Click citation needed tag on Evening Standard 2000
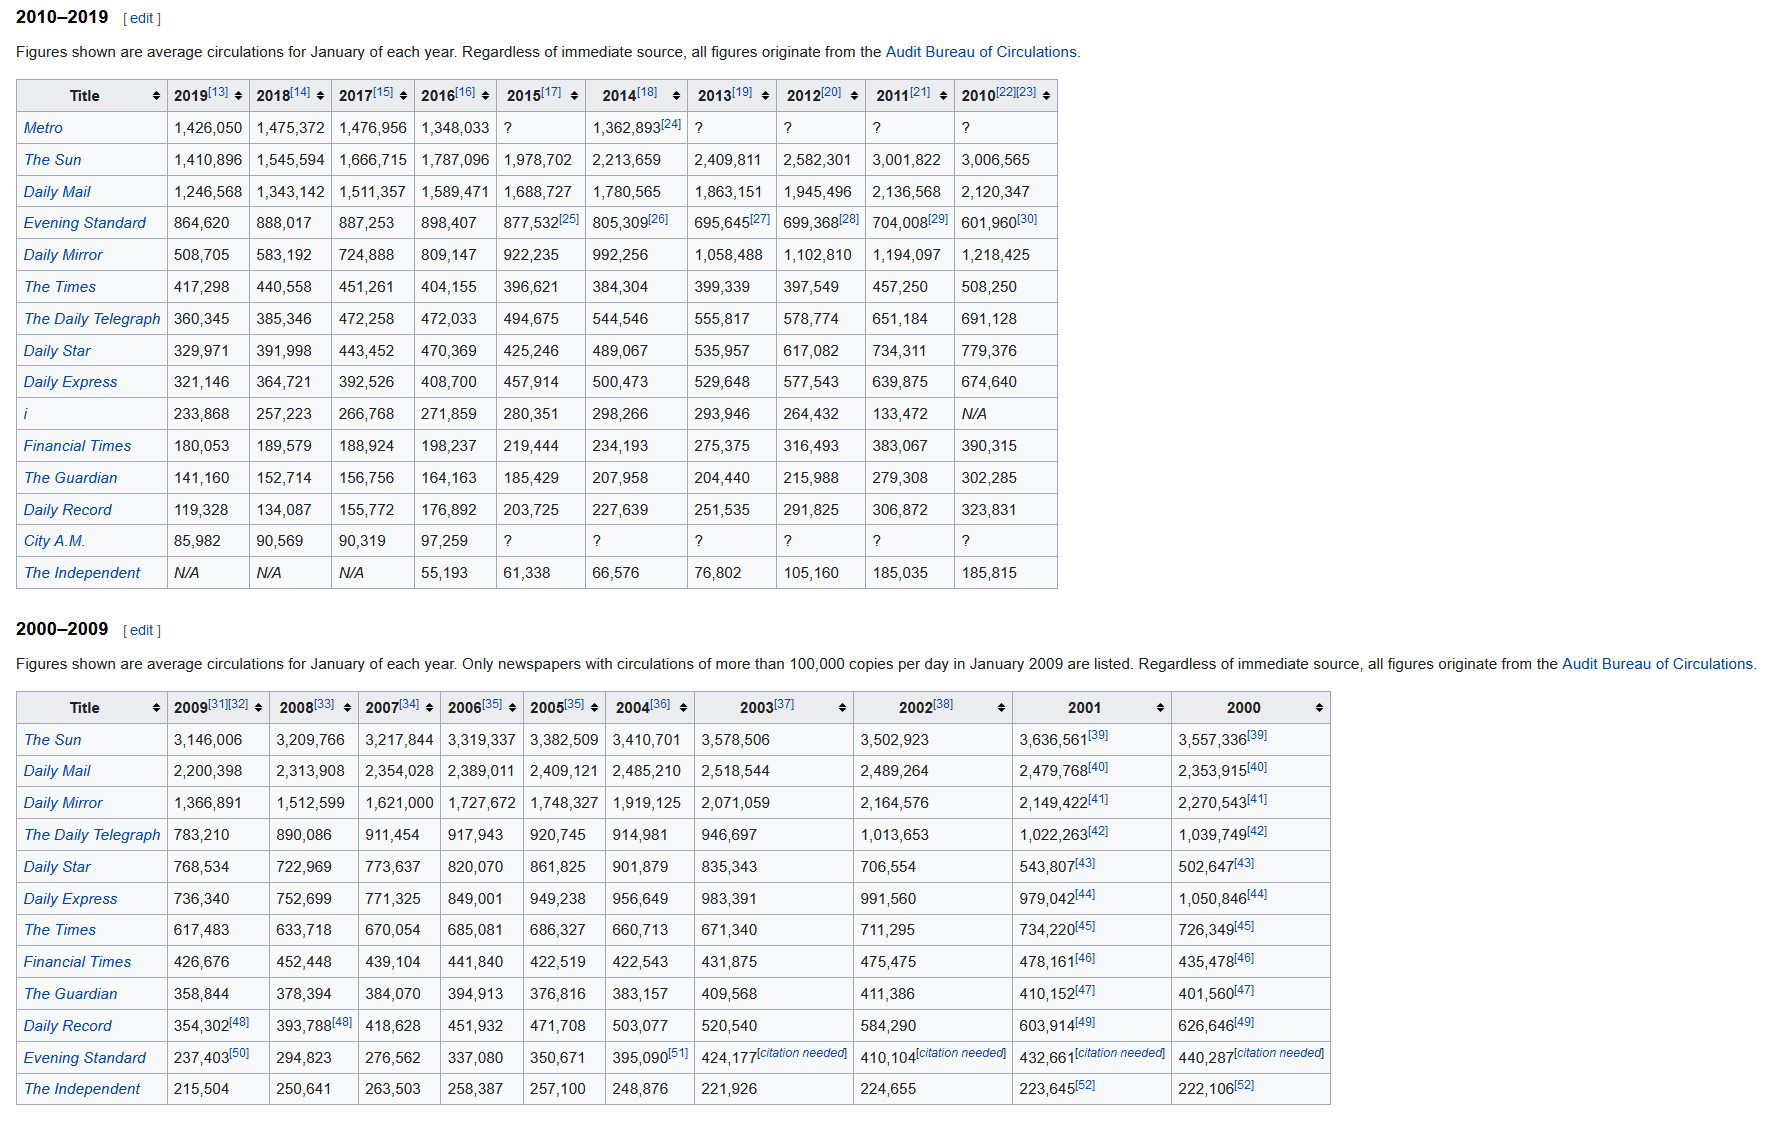This screenshot has width=1770, height=1132. point(1279,1053)
